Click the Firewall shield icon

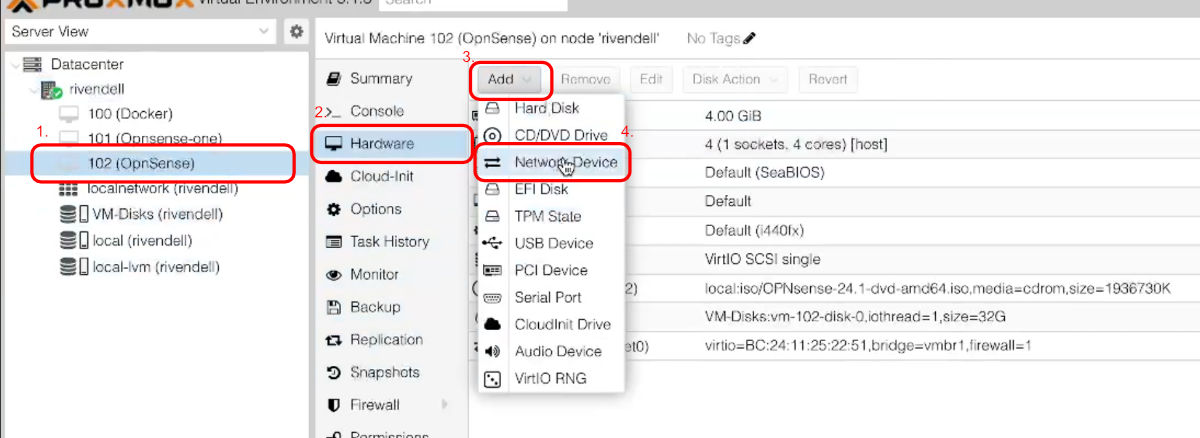tap(333, 405)
